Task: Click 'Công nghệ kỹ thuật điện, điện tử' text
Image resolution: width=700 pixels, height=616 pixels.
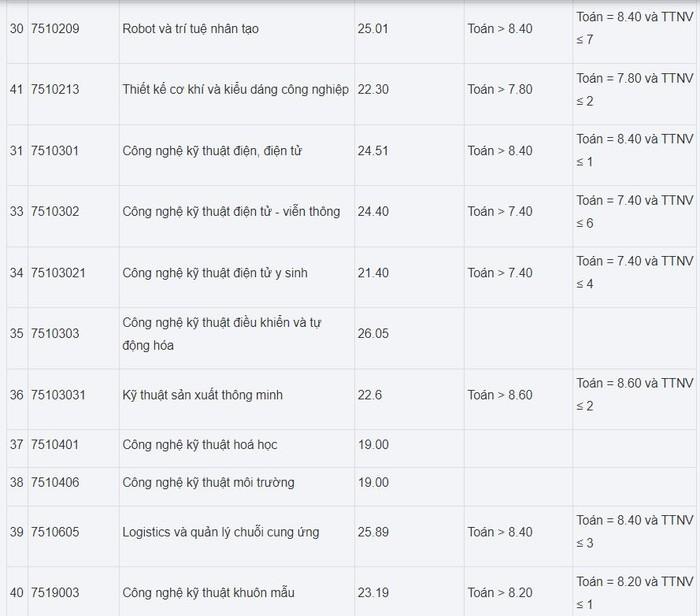Action: click(212, 151)
